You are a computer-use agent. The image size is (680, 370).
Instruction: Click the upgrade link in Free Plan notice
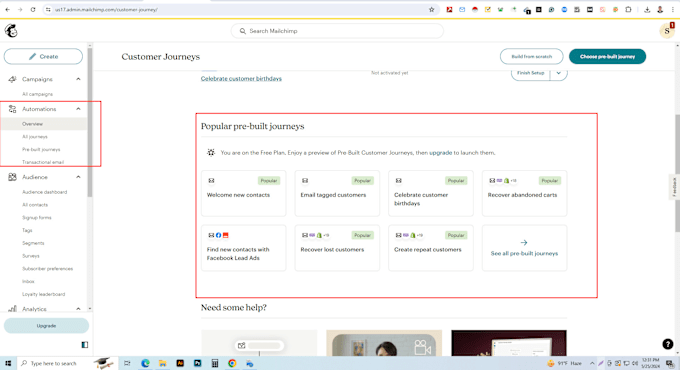440,153
